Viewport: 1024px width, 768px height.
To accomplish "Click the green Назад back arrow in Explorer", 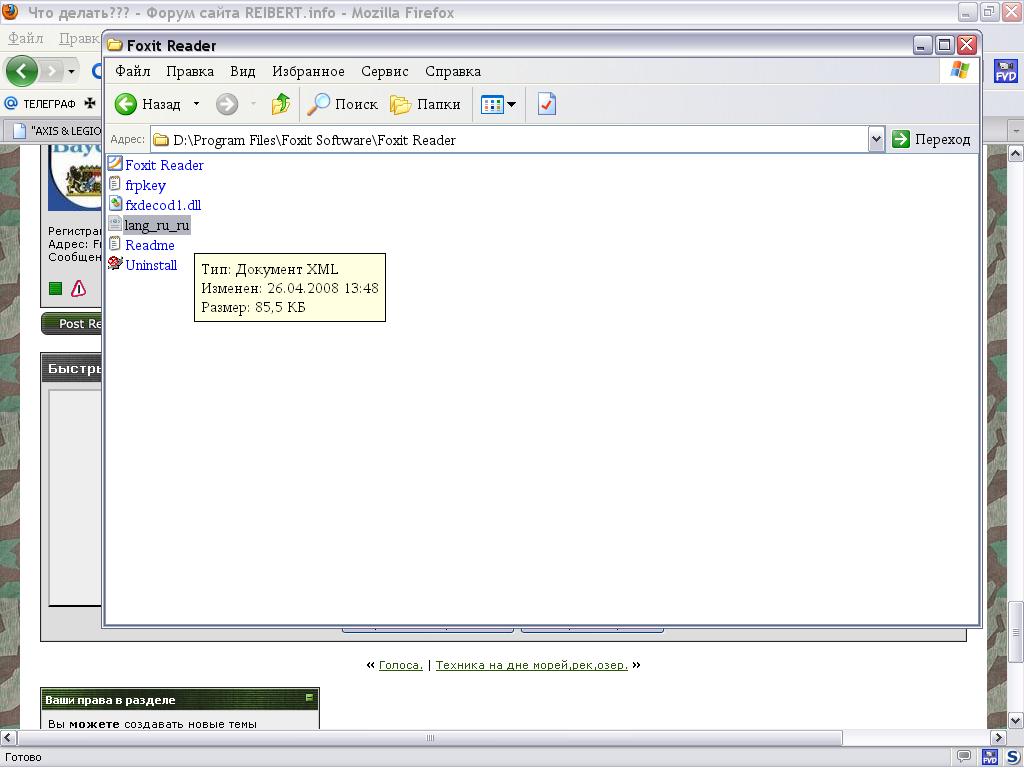I will pos(126,104).
